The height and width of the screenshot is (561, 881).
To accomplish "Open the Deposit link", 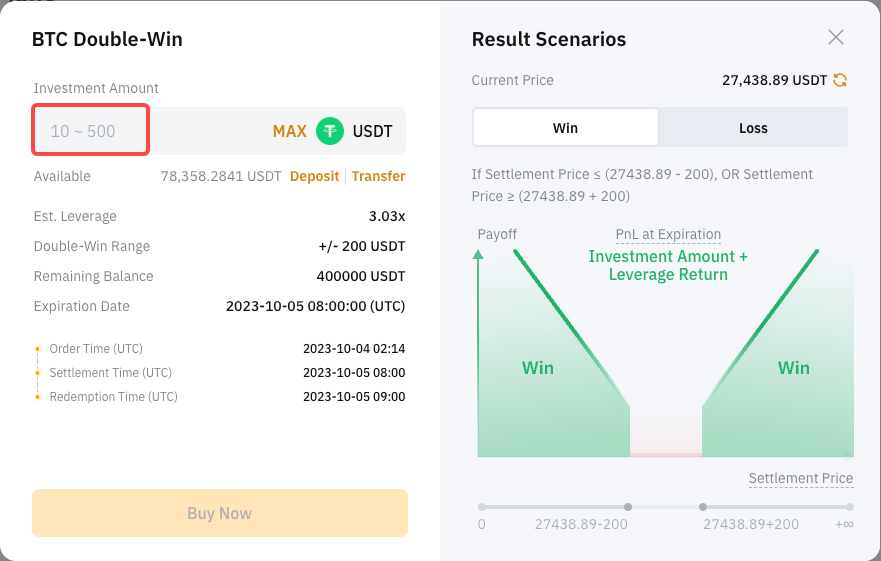I will point(314,177).
